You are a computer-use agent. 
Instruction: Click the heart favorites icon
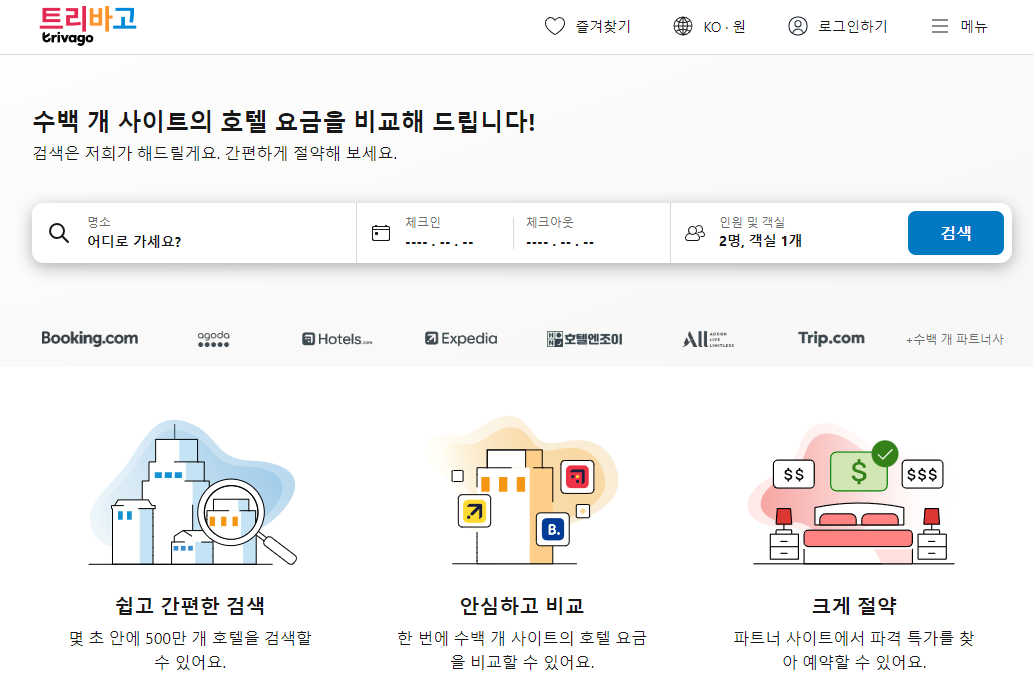[555, 26]
